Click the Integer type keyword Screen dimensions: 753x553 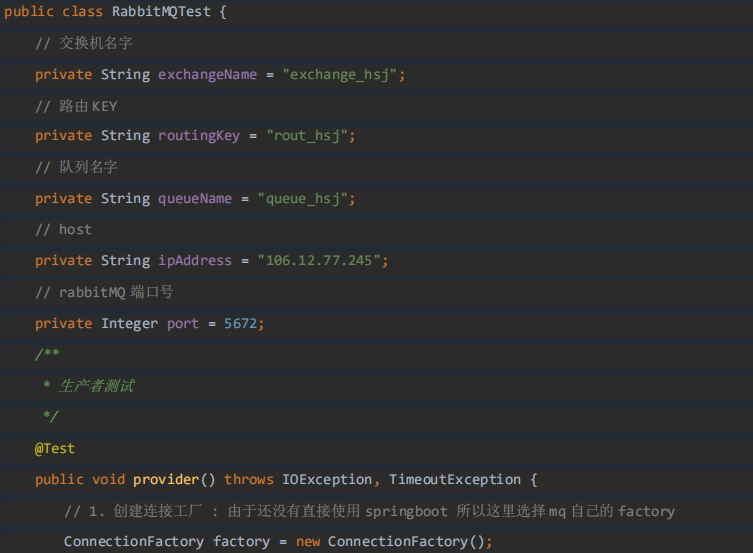(x=129, y=324)
